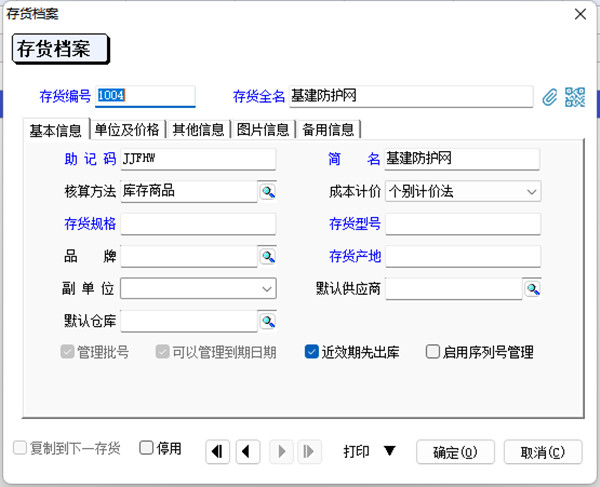
Task: Click the 打印 button
Action: pos(356,451)
